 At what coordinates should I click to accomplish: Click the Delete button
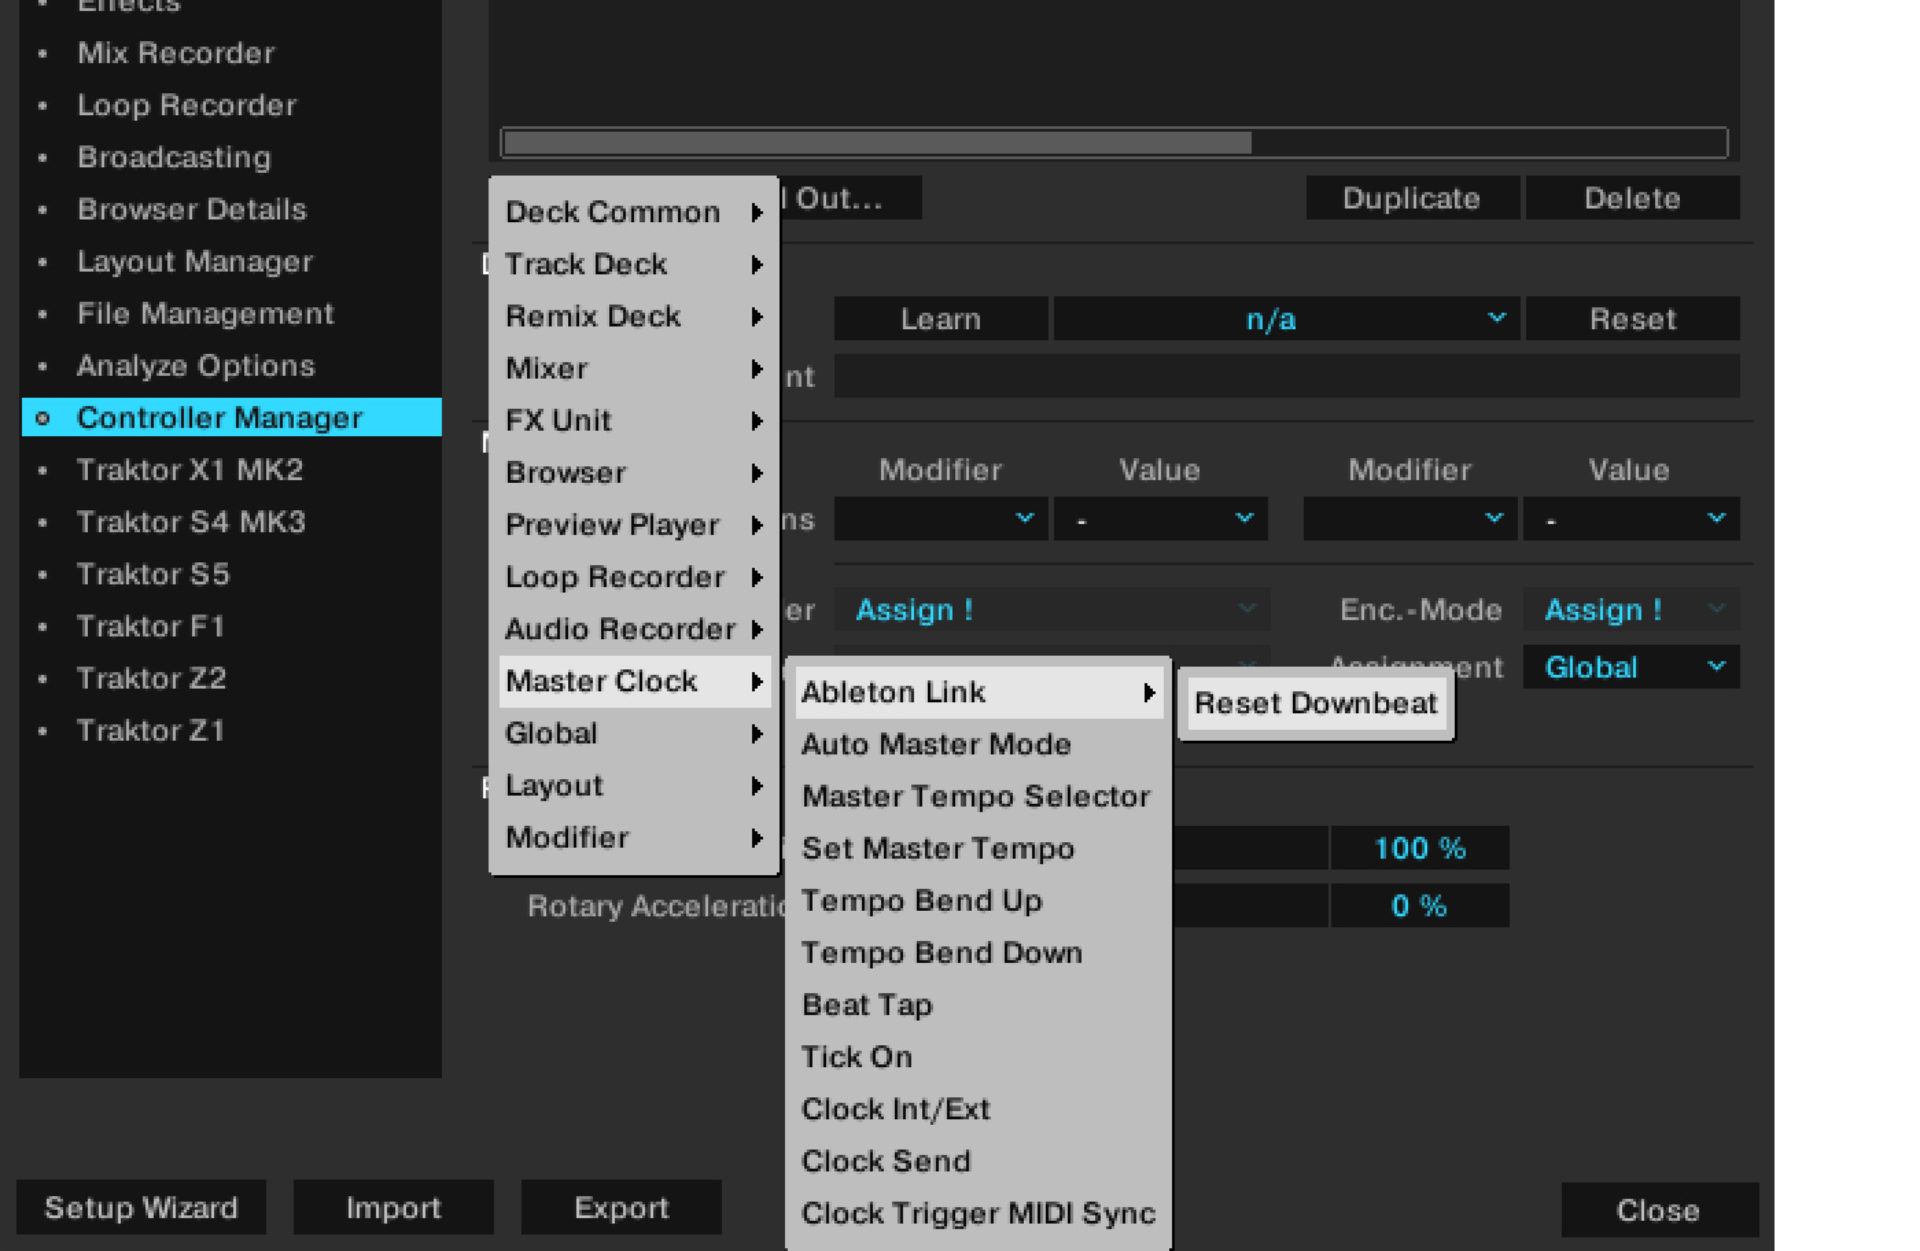[x=1632, y=198]
